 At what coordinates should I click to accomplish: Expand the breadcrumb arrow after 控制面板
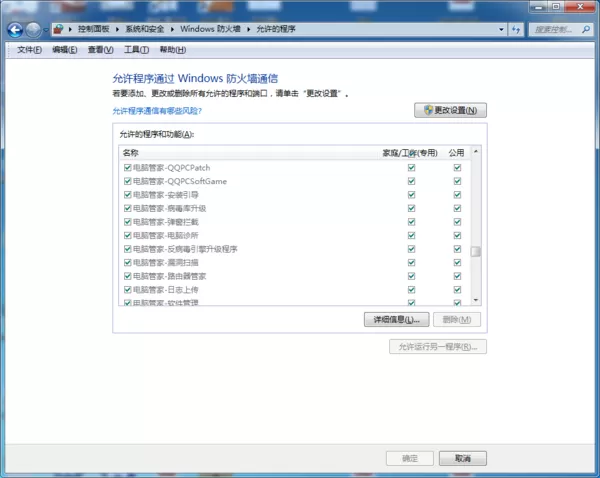117,29
